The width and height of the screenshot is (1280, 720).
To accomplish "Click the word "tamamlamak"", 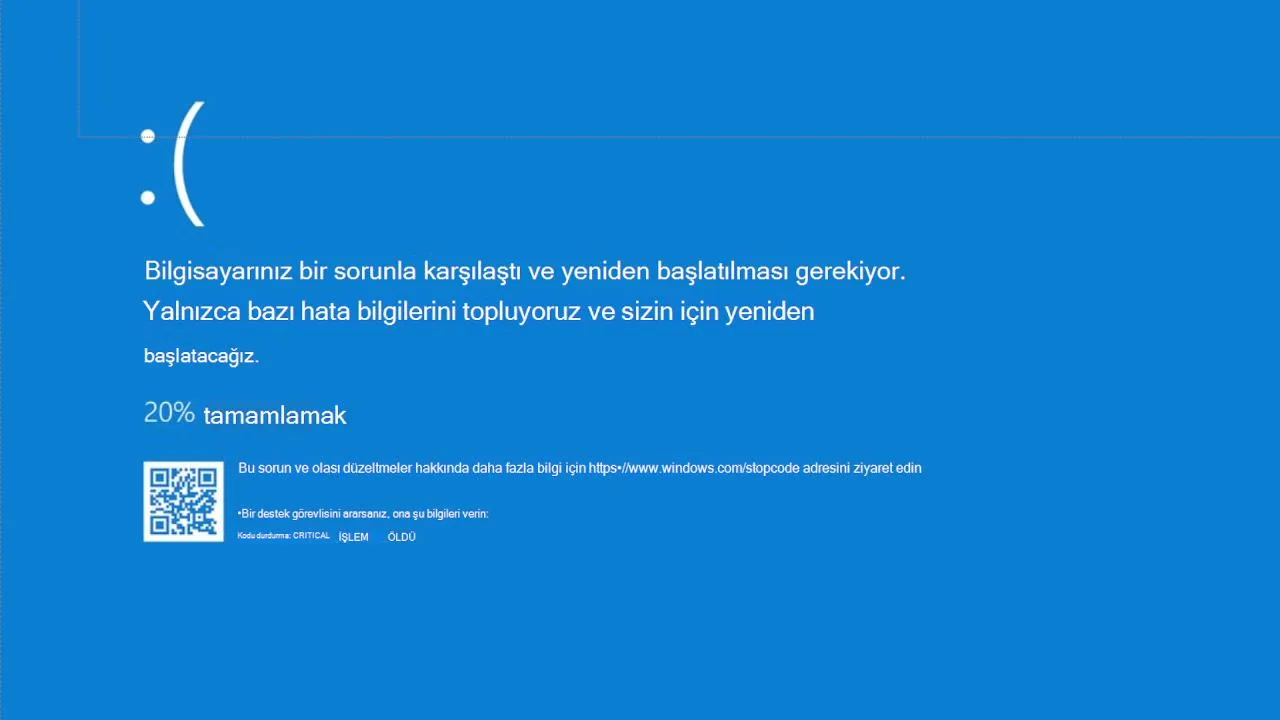I will pos(275,415).
